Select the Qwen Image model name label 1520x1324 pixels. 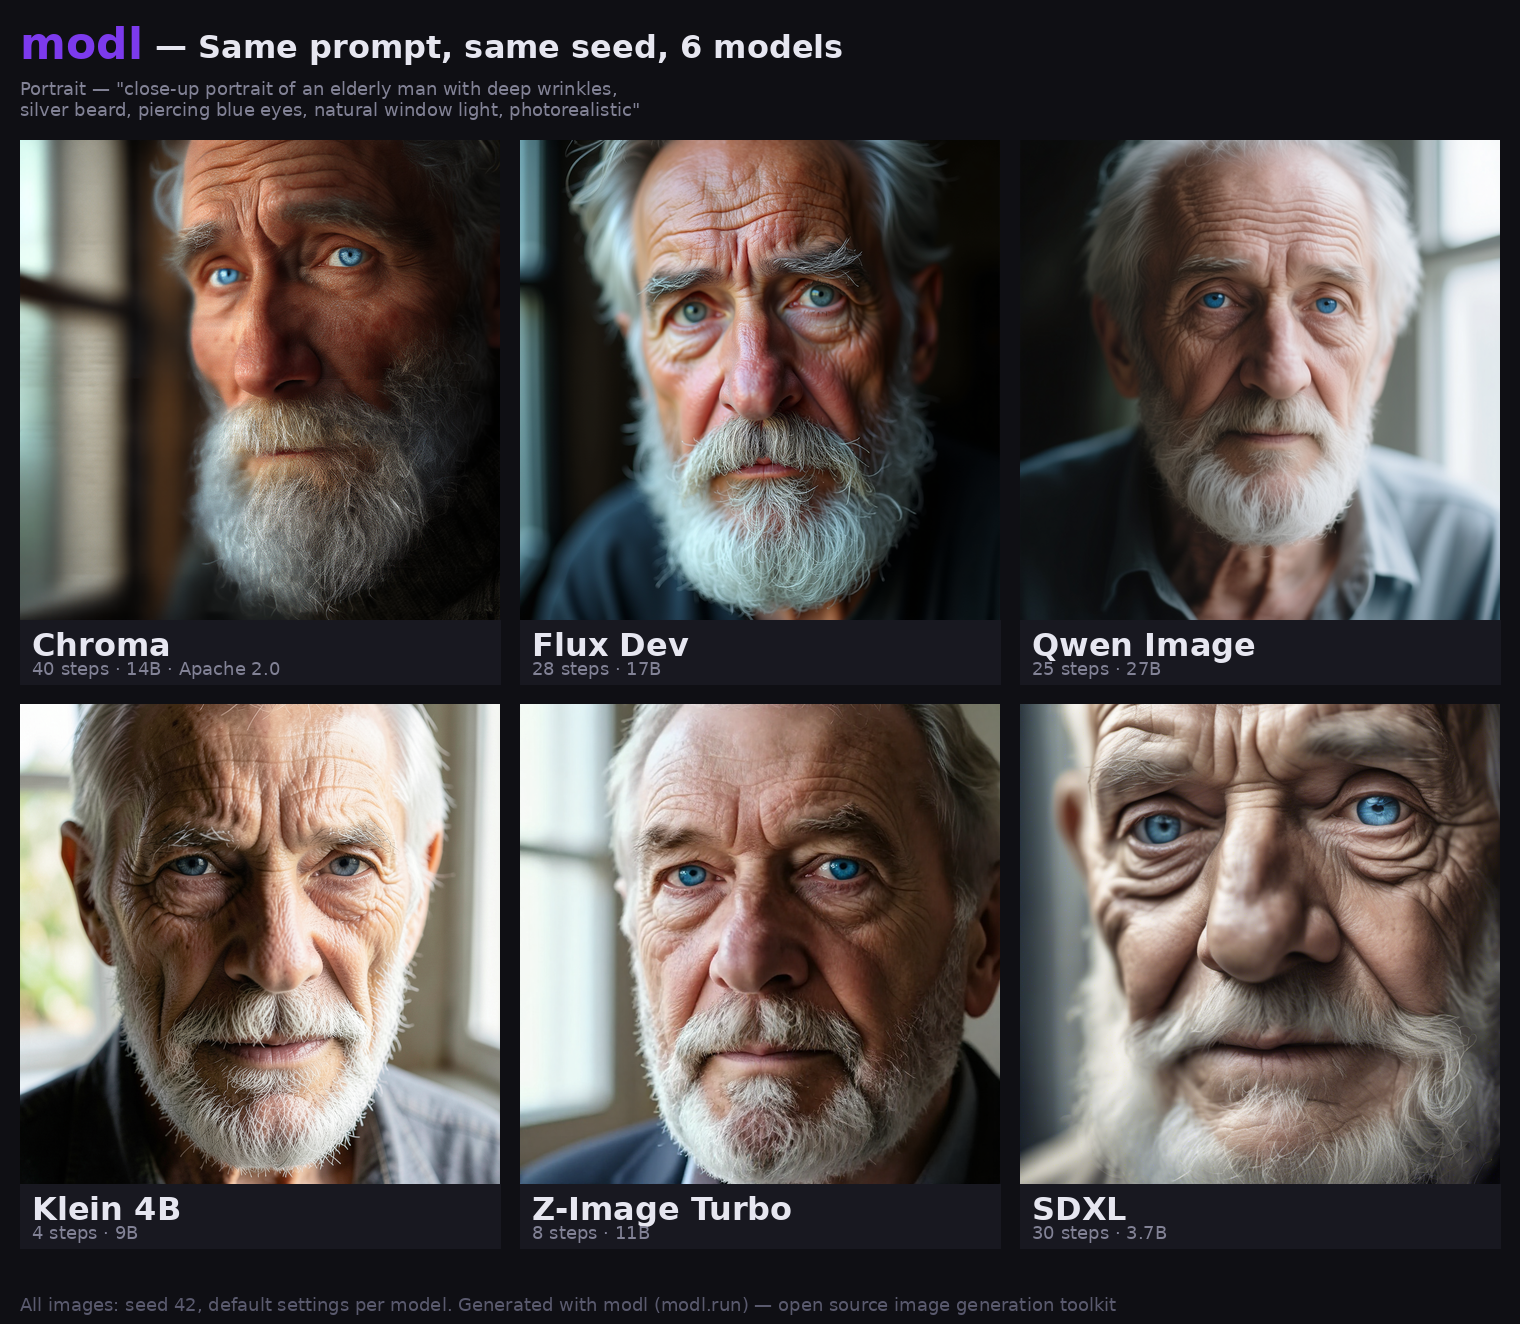click(1143, 646)
